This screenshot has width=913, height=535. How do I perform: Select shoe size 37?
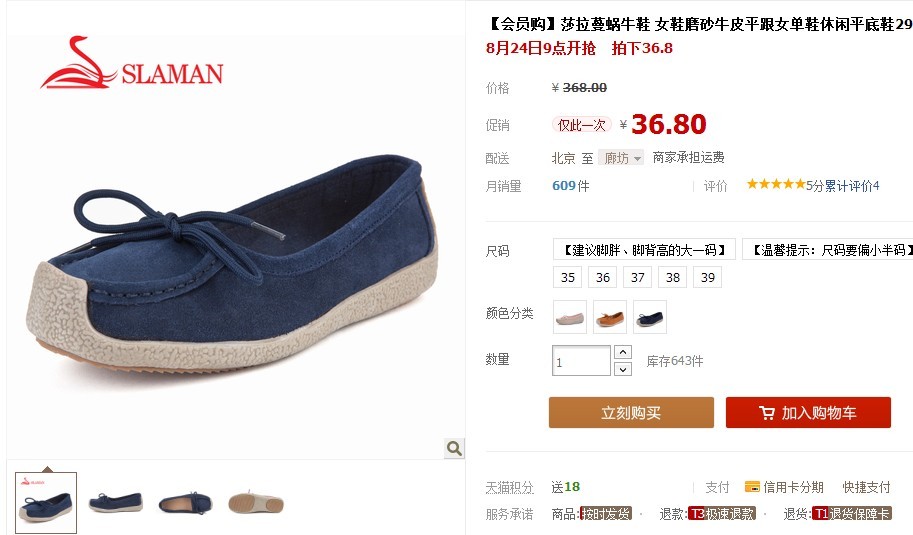[x=638, y=277]
